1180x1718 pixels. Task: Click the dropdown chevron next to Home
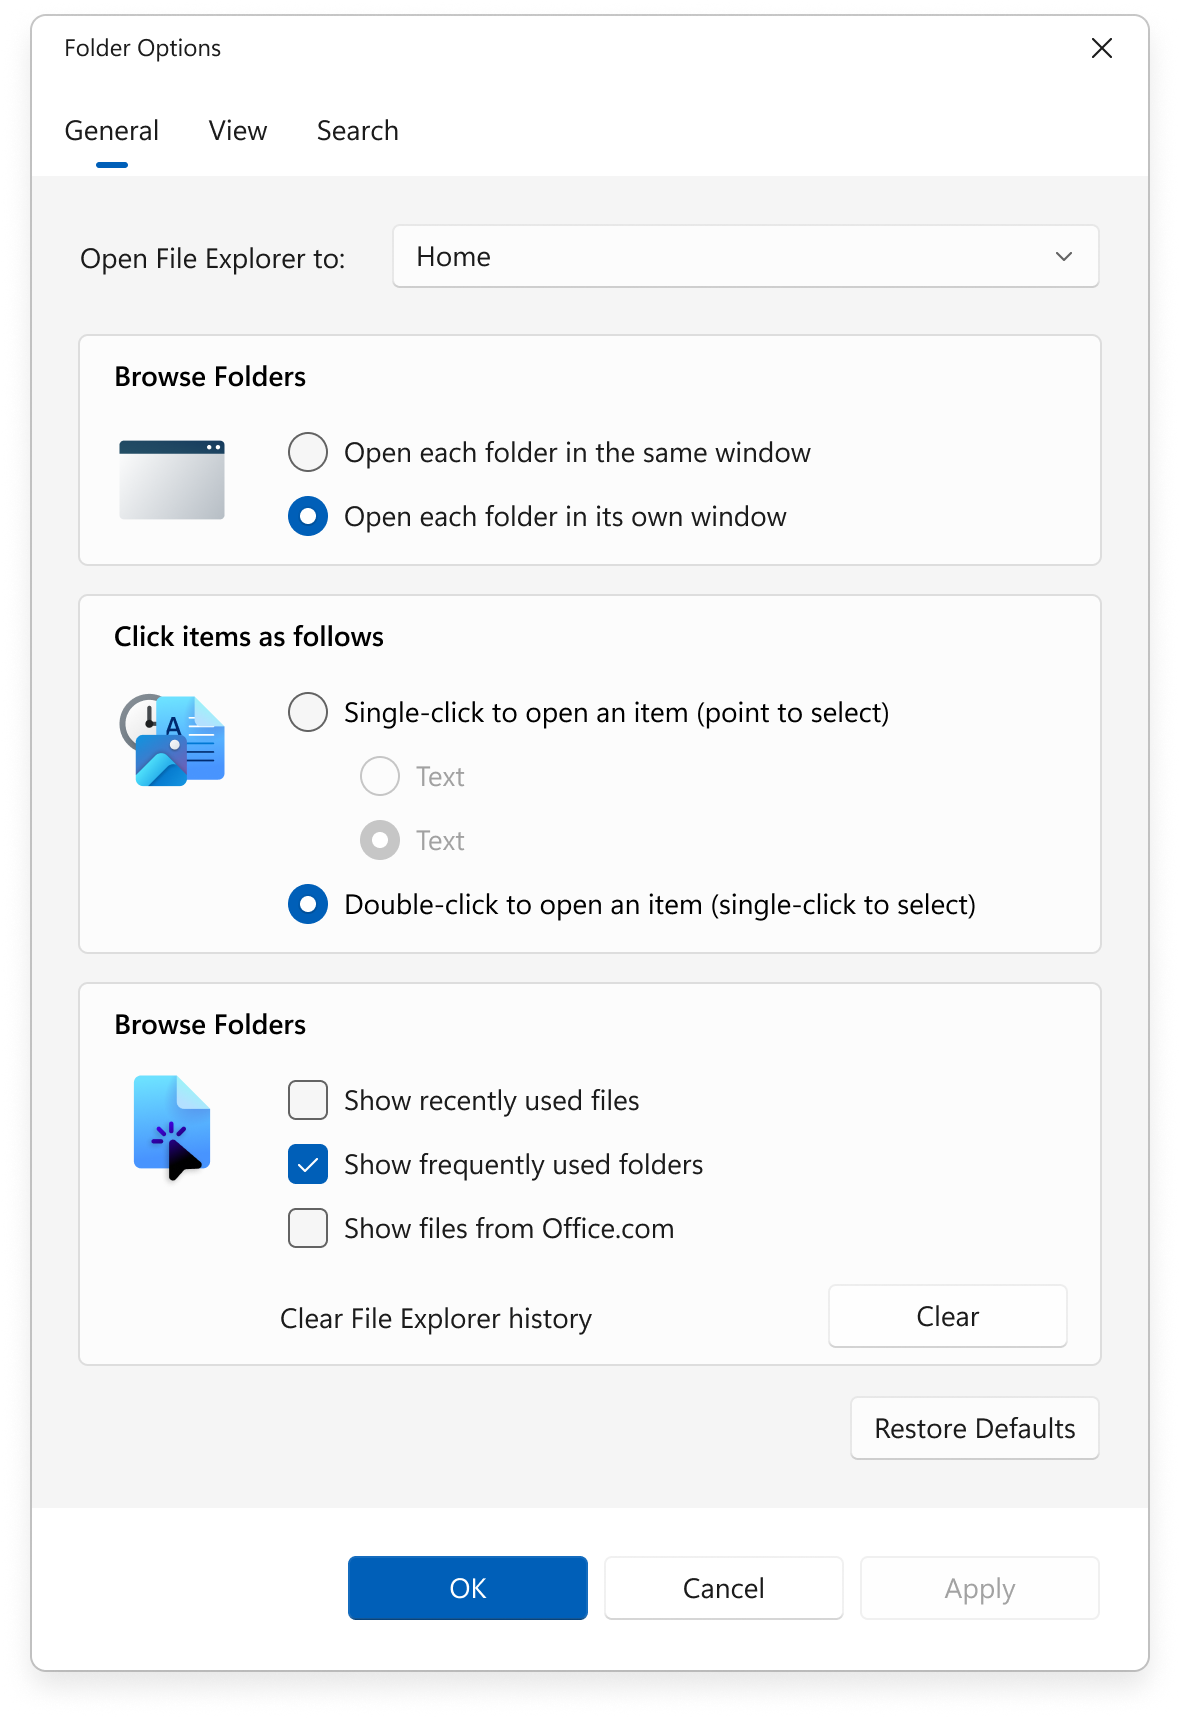tap(1064, 256)
